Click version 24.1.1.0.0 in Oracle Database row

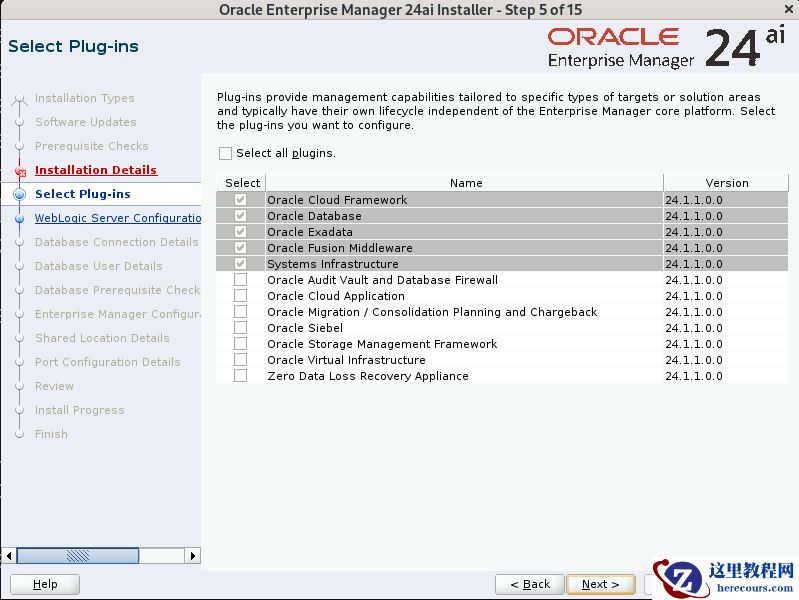pyautogui.click(x=694, y=216)
